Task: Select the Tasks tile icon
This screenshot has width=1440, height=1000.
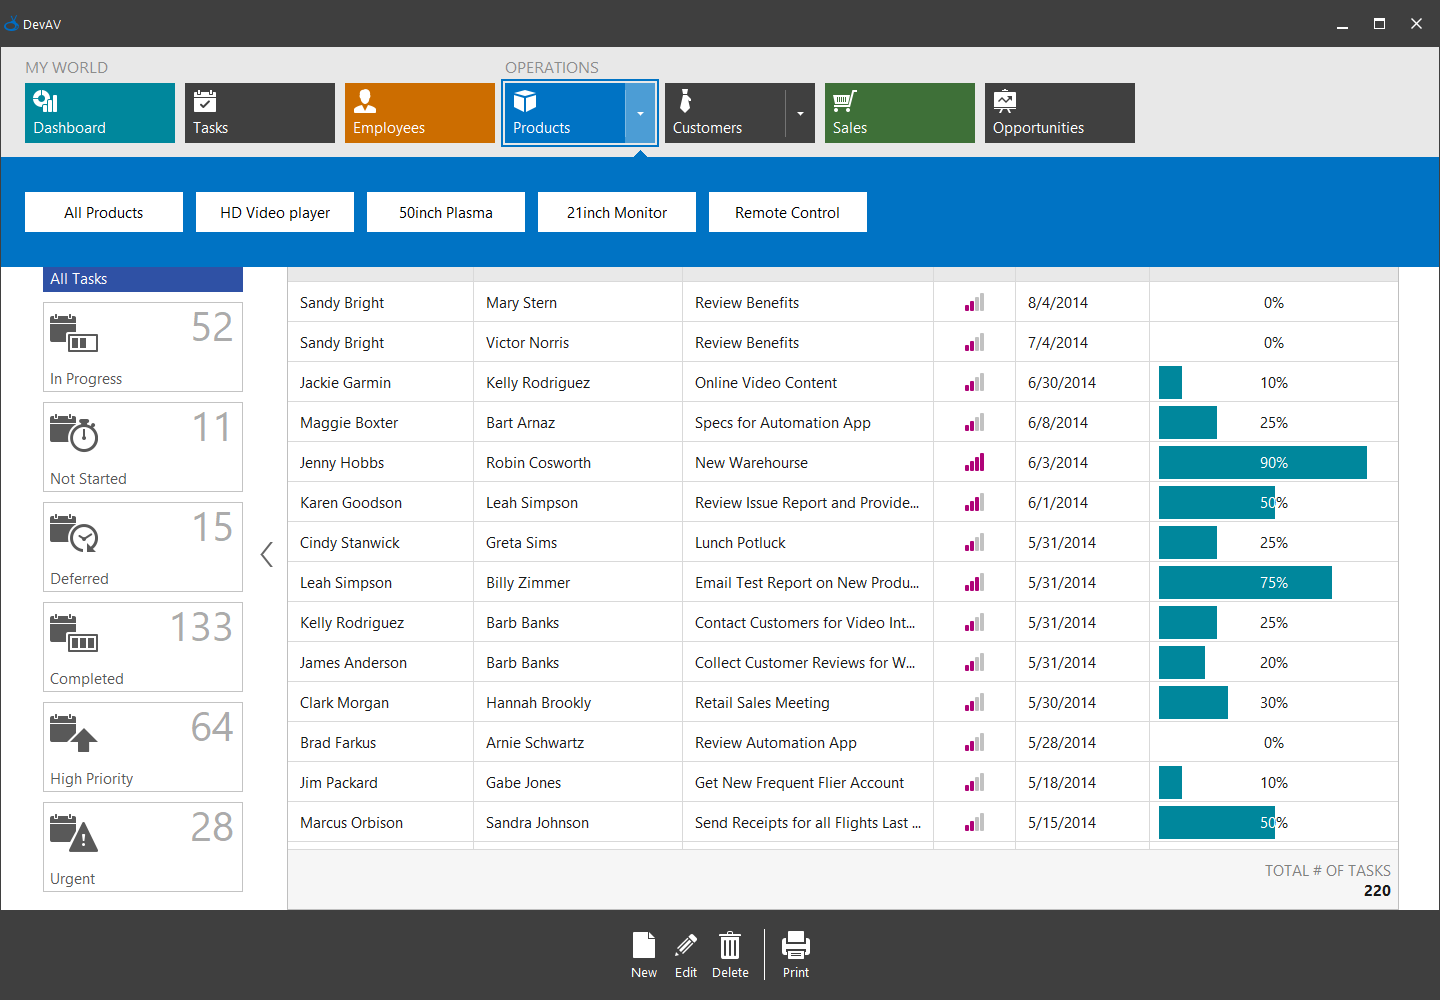Action: 206,100
